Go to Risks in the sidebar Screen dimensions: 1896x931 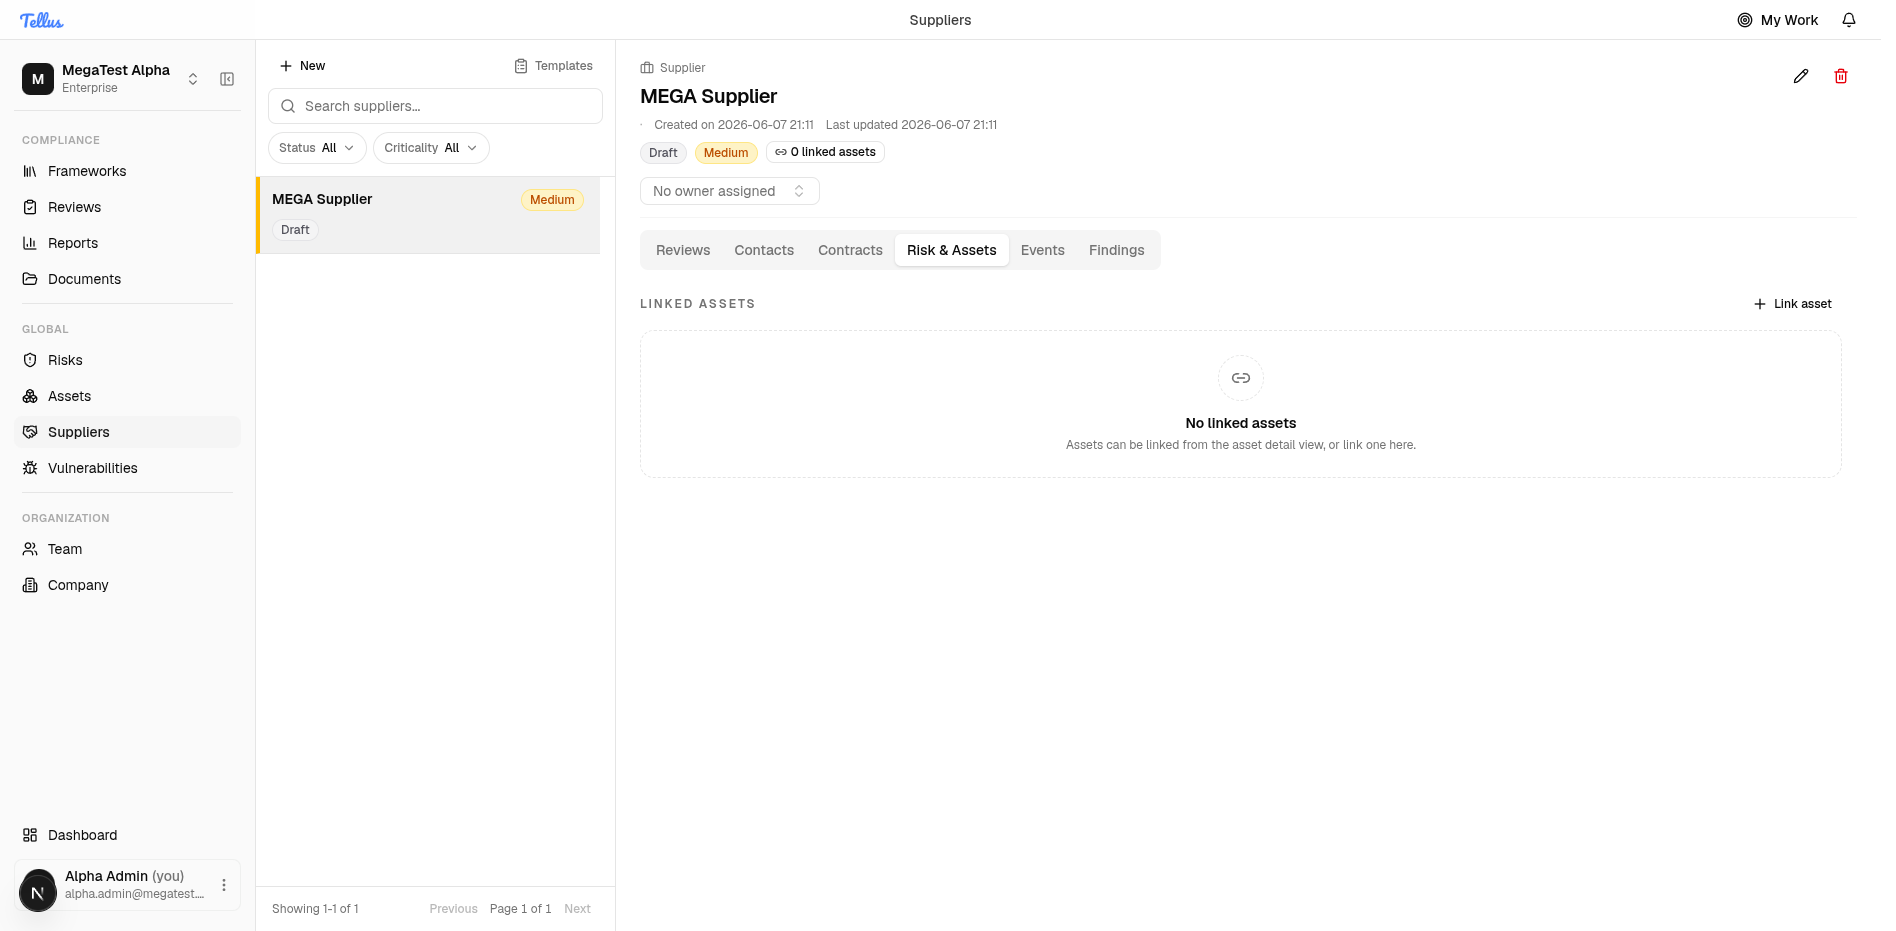pos(127,360)
